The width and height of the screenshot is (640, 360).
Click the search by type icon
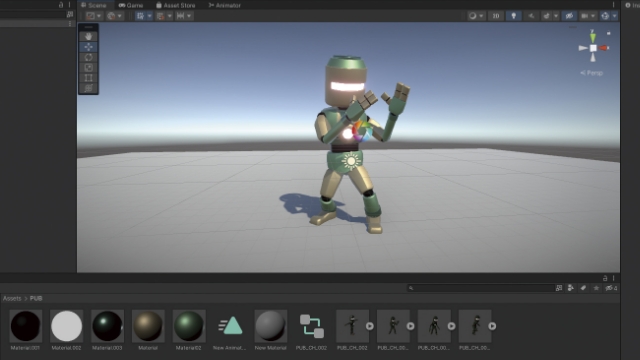pos(571,288)
